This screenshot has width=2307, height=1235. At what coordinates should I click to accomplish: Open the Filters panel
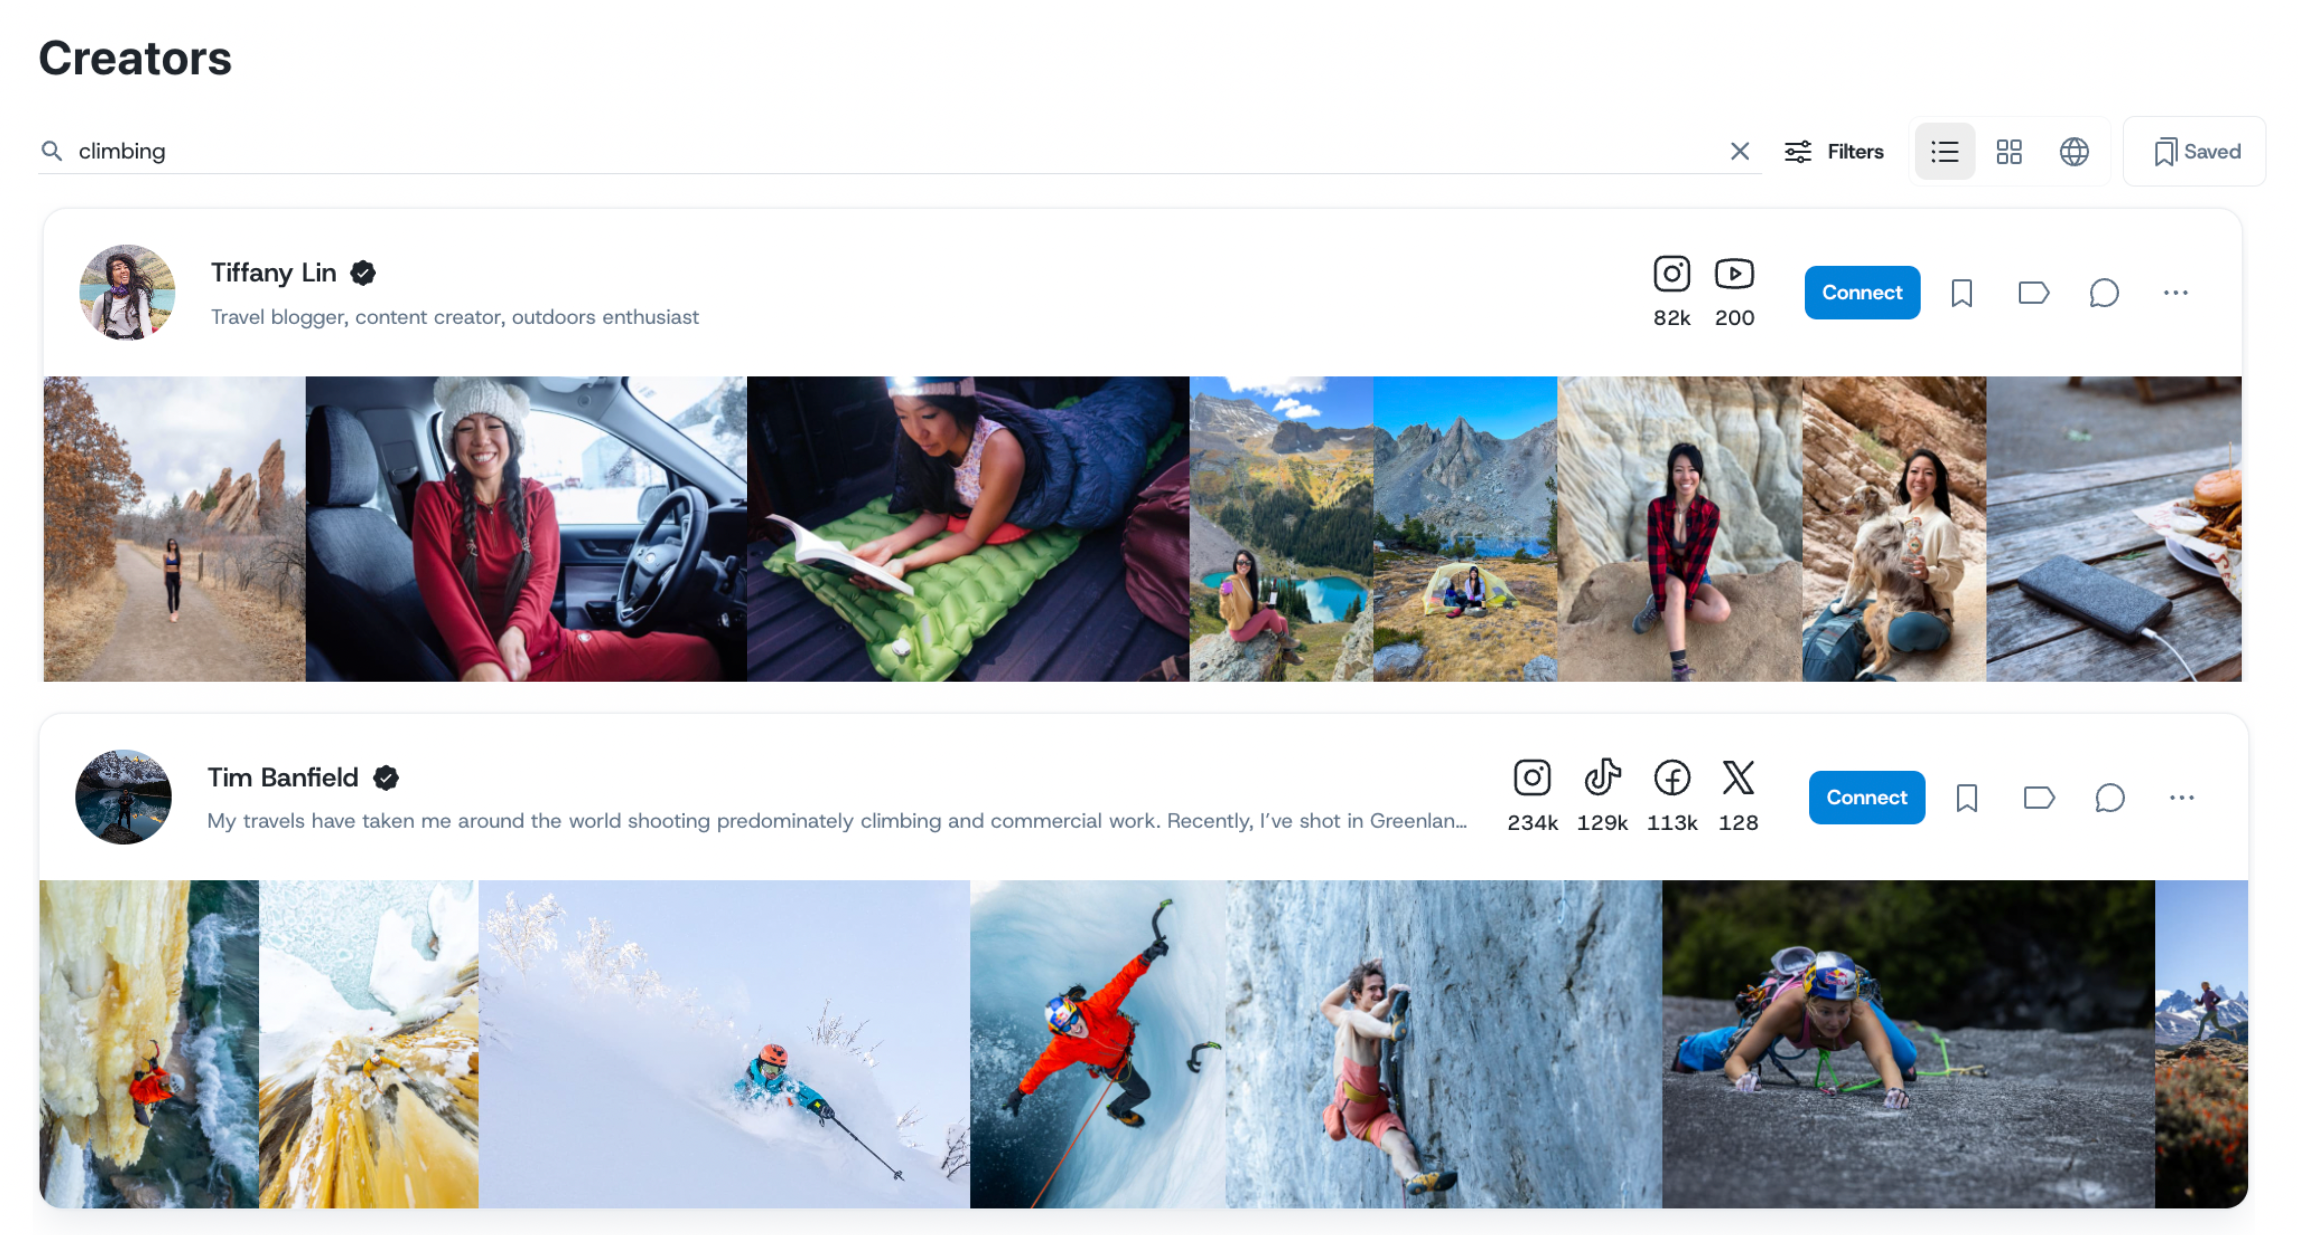[1834, 151]
